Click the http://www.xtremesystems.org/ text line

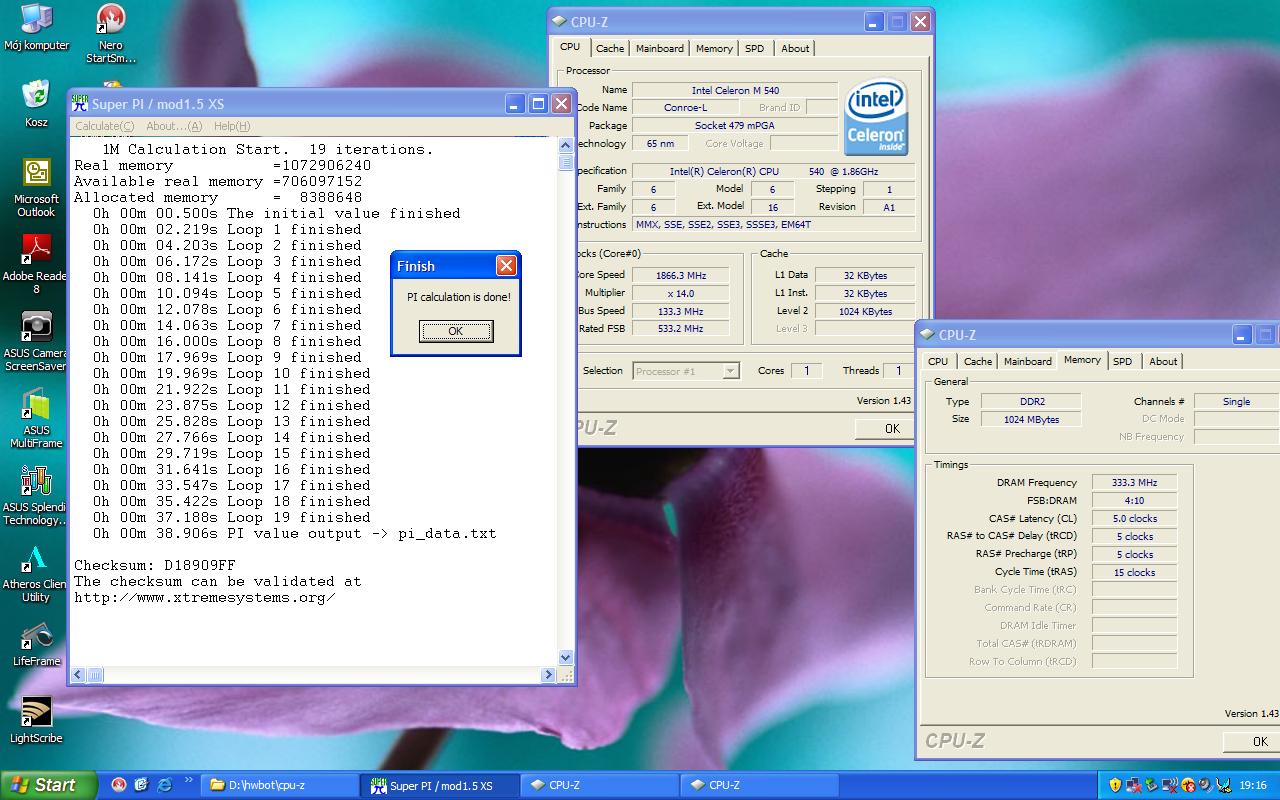pyautogui.click(x=205, y=597)
